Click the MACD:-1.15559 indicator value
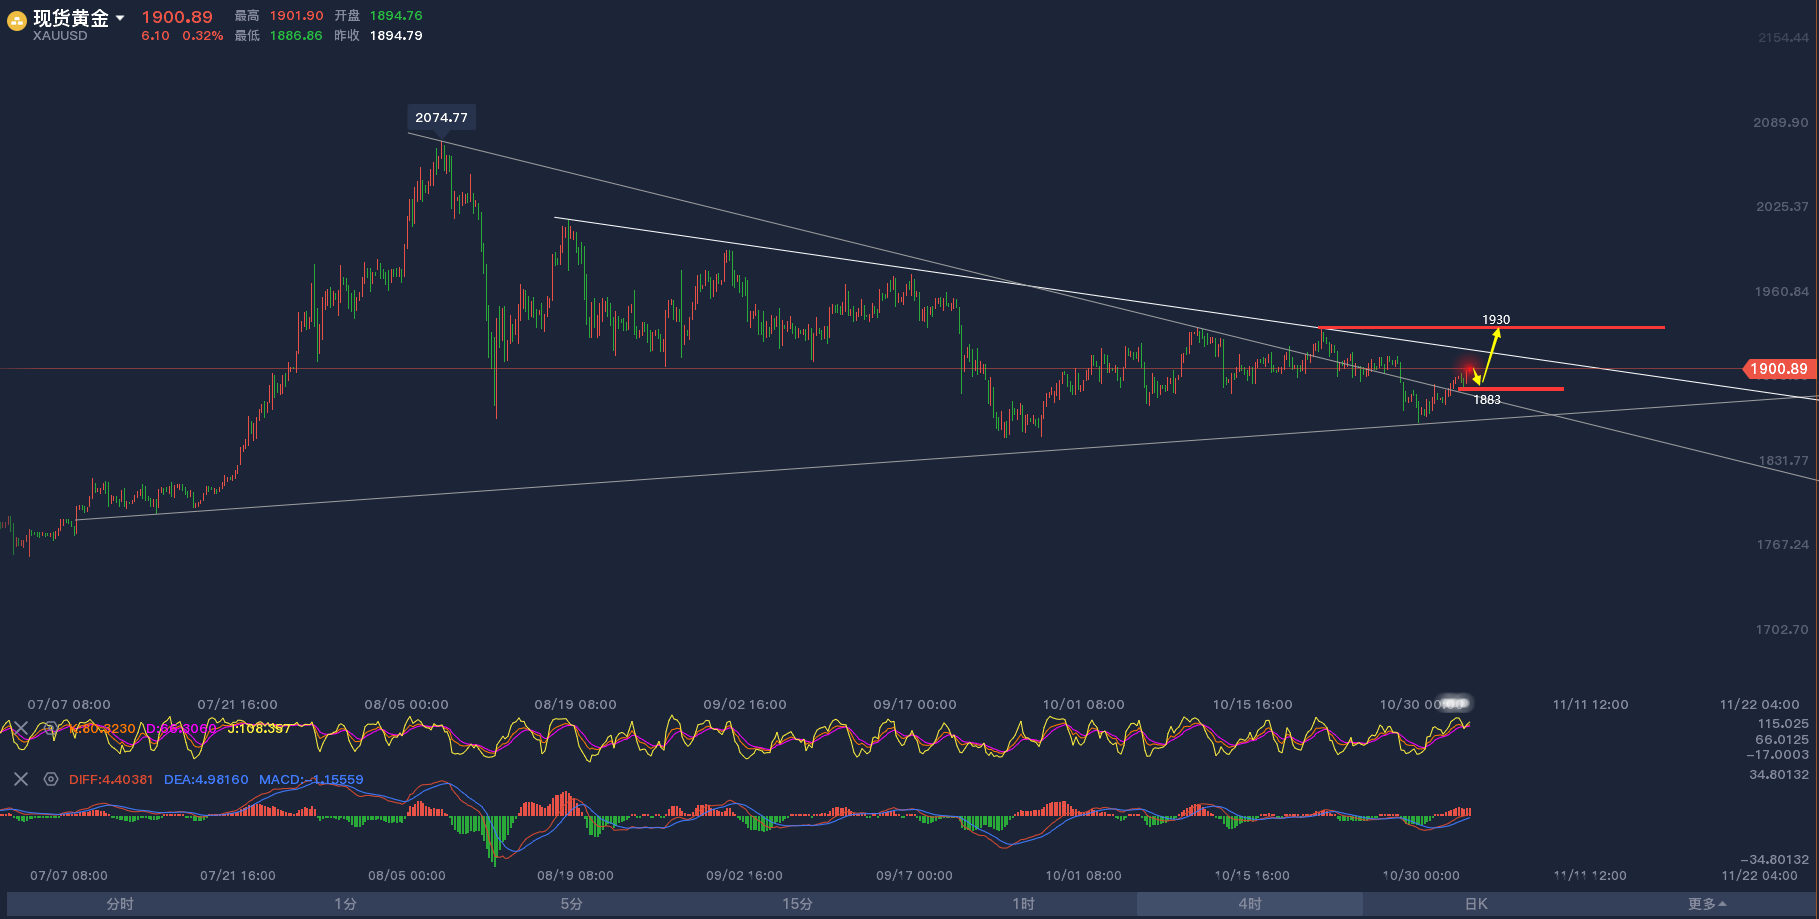Viewport: 1819px width, 919px height. [311, 780]
